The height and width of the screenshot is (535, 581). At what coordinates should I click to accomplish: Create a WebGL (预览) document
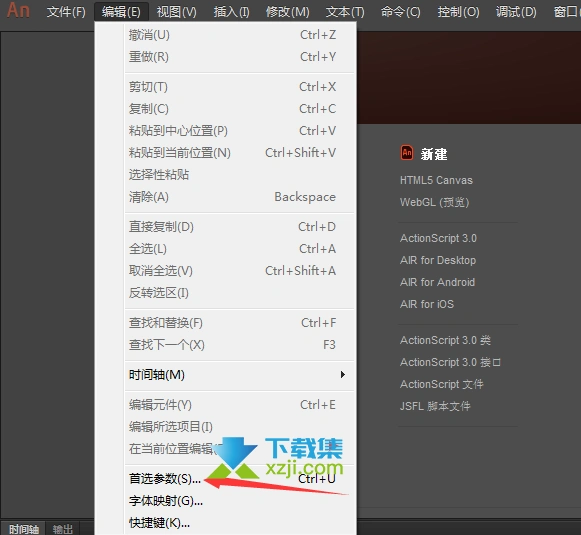pos(434,202)
